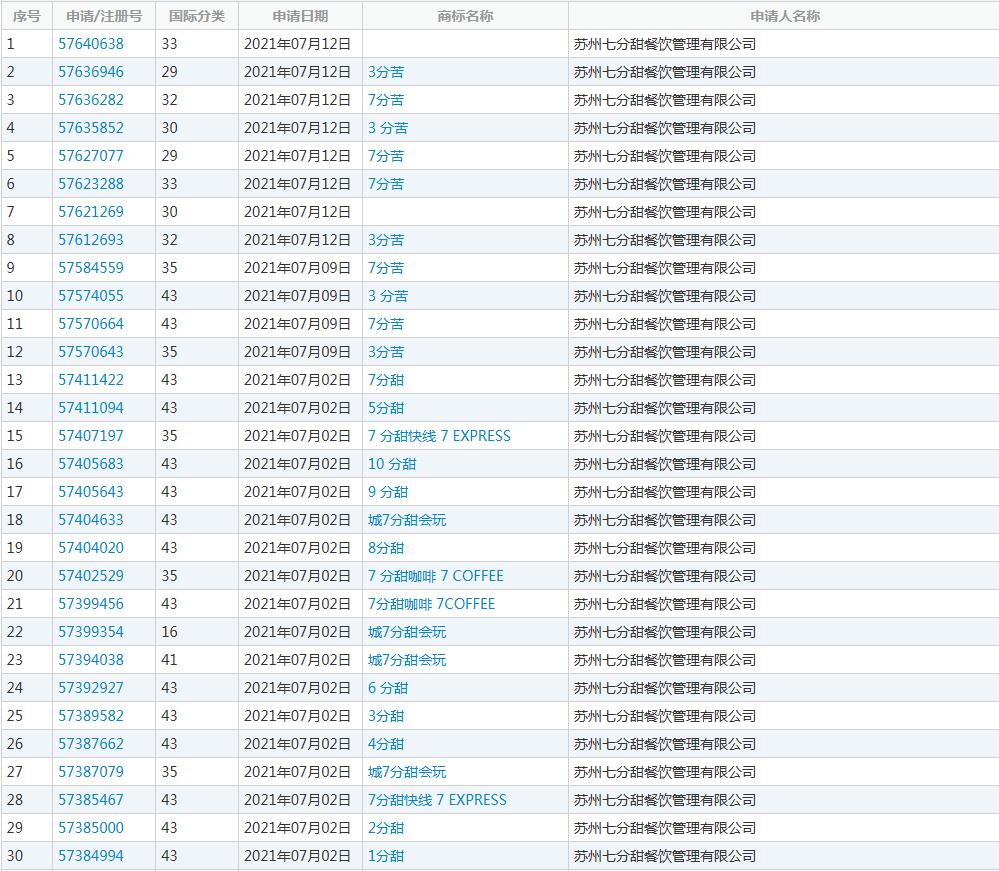Open registration number 57407197

(91, 436)
